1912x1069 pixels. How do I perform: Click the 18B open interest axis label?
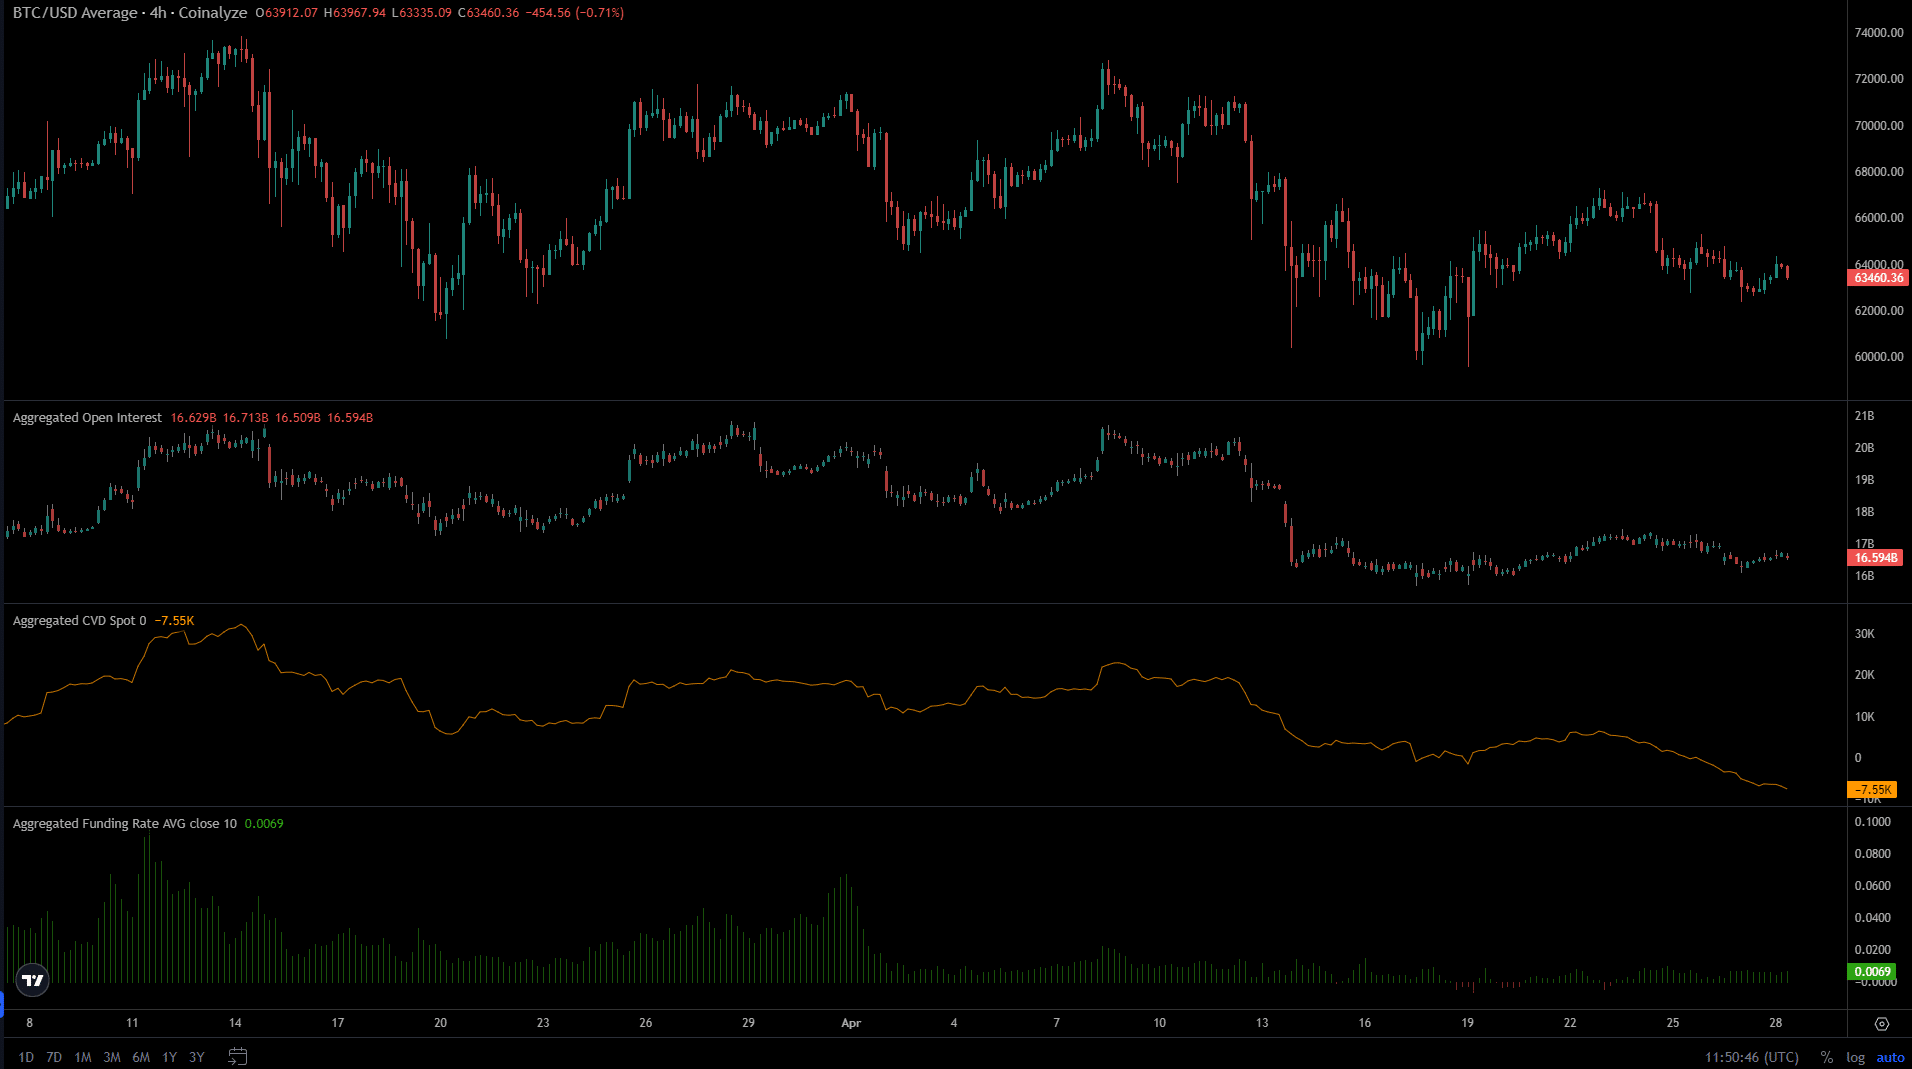click(x=1864, y=512)
